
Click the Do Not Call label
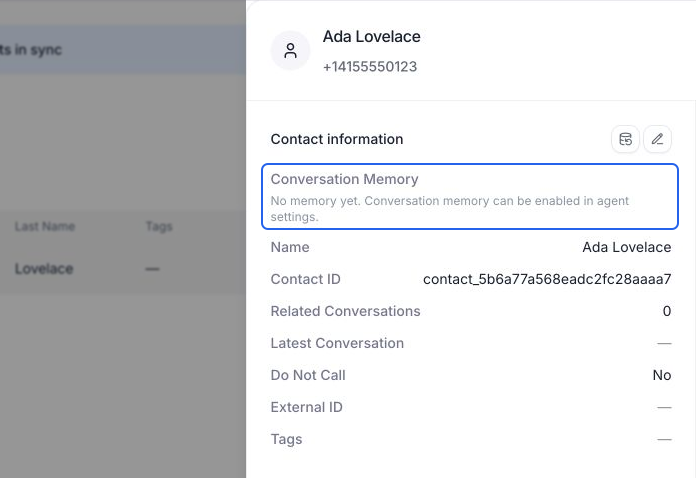(308, 375)
